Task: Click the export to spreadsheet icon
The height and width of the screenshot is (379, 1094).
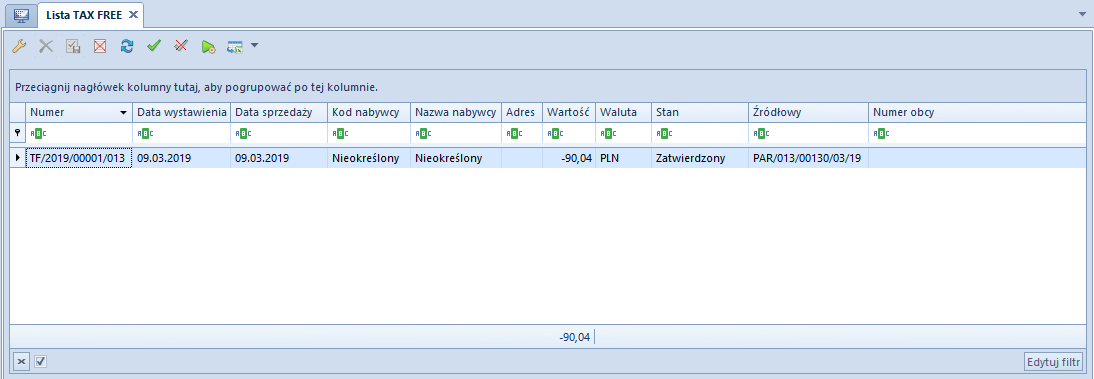Action: tap(234, 46)
